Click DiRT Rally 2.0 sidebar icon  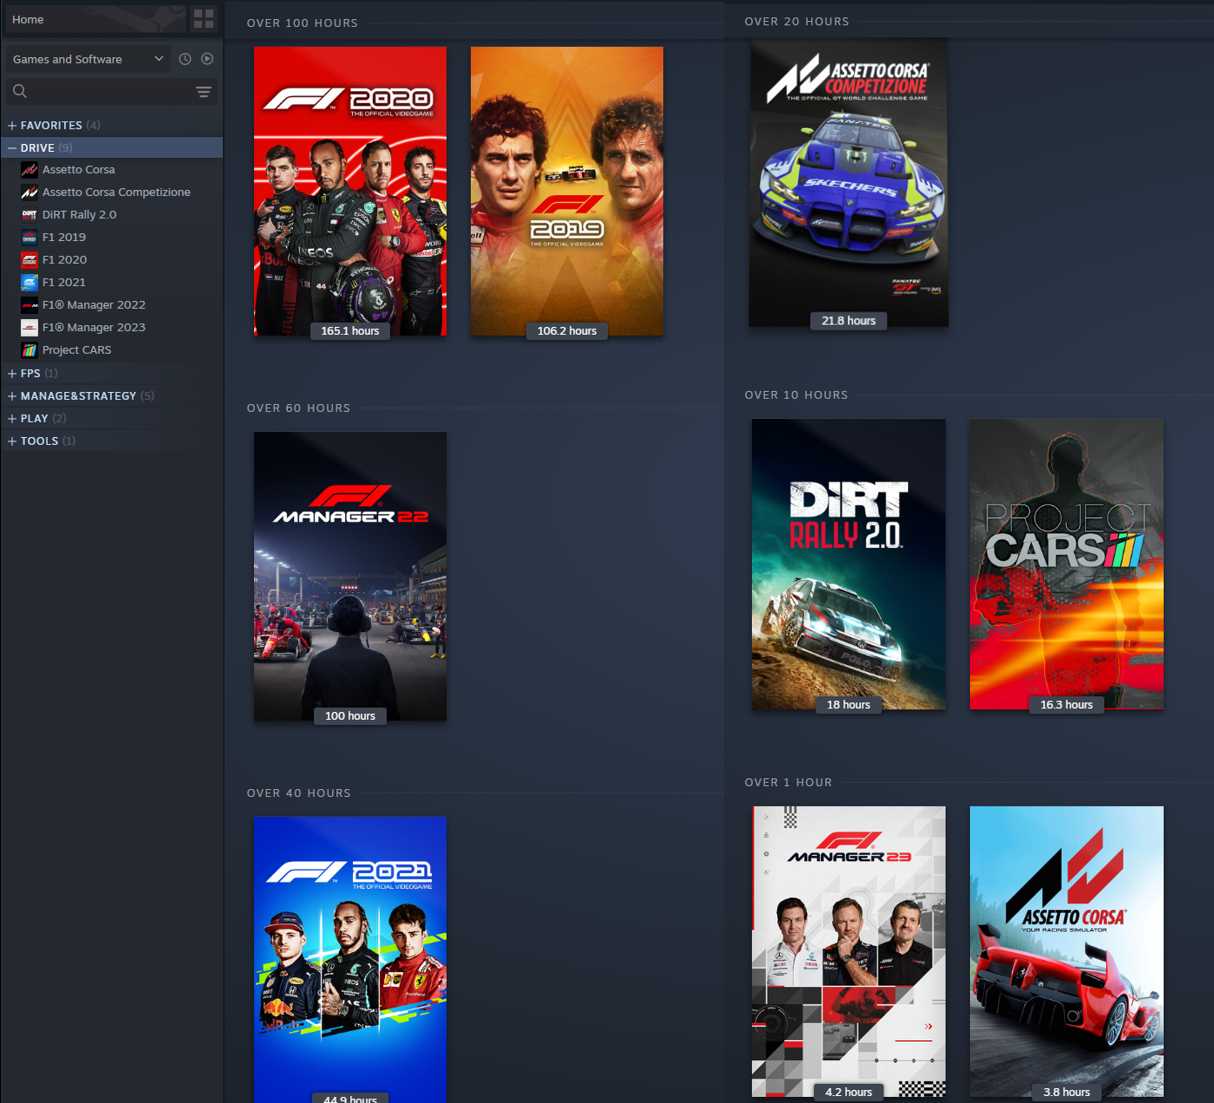point(30,215)
